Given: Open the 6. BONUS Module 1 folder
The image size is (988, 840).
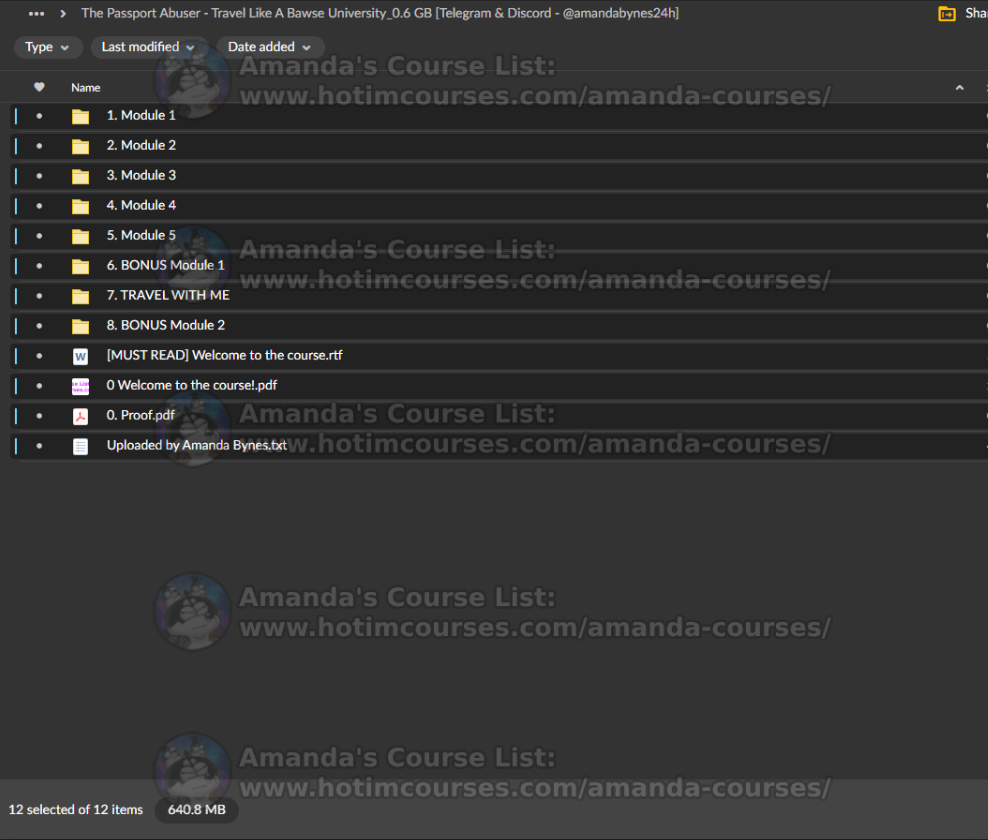Looking at the screenshot, I should tap(165, 265).
